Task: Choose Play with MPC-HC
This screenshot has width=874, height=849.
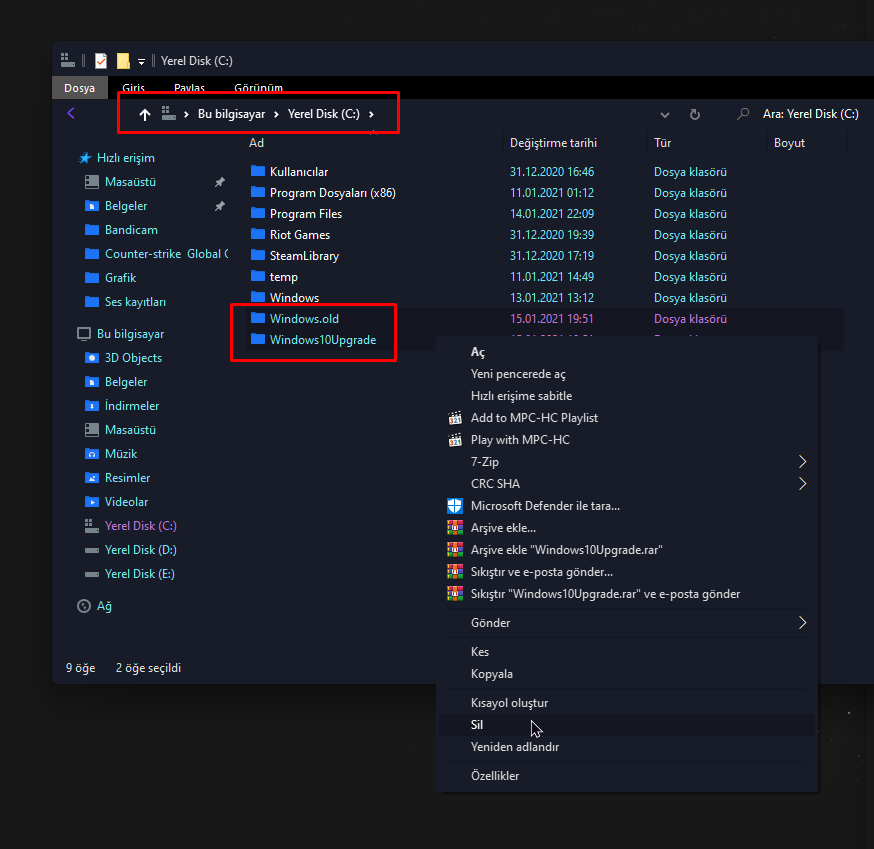Action: pyautogui.click(x=520, y=440)
